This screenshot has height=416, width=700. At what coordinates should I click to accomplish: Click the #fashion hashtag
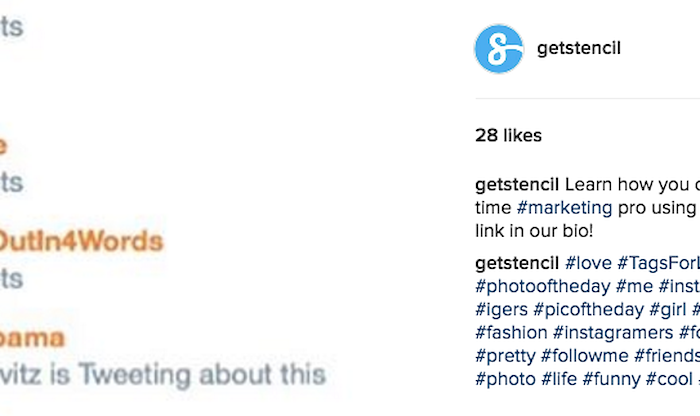click(x=511, y=333)
